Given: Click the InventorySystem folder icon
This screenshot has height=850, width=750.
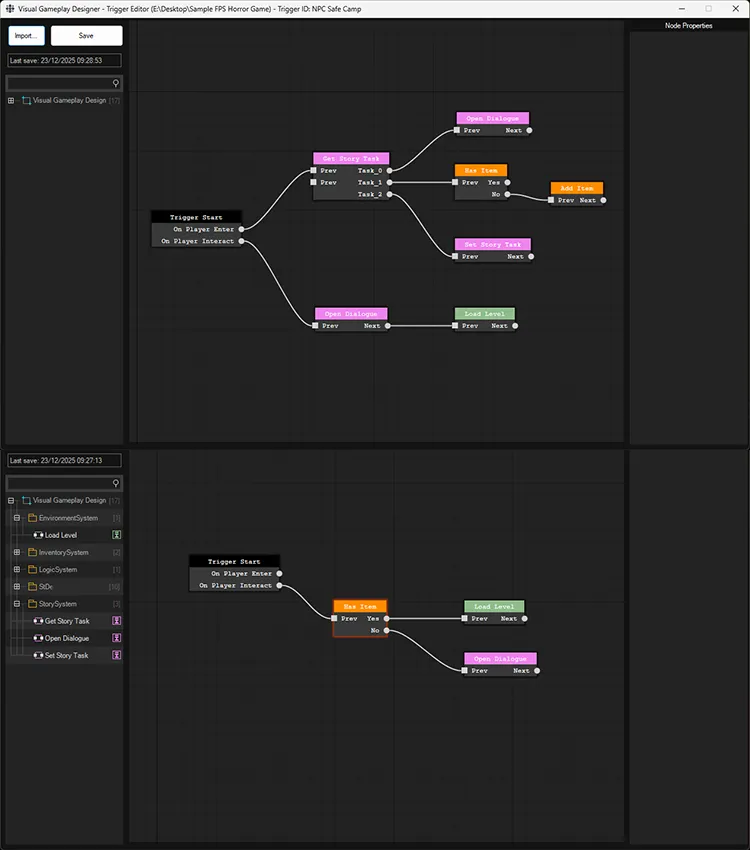Looking at the screenshot, I should pos(32,552).
